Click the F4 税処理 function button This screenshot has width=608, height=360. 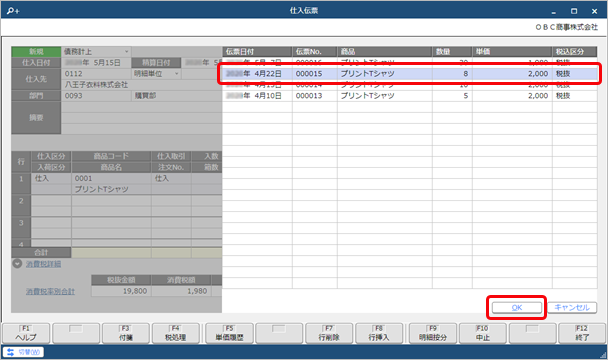pyautogui.click(x=175, y=333)
